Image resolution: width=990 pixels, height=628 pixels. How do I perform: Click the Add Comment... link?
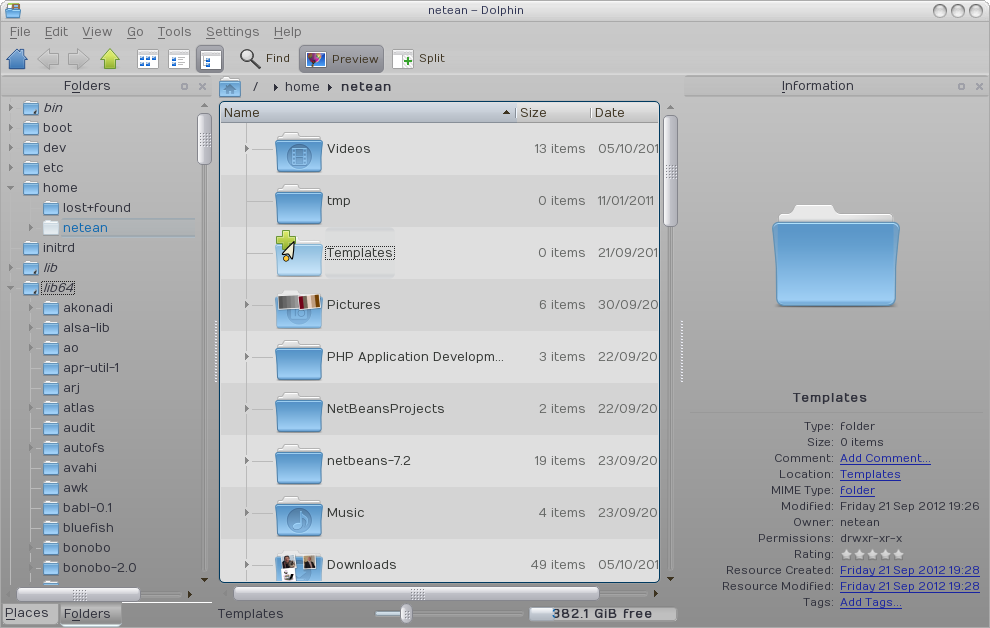coord(885,458)
